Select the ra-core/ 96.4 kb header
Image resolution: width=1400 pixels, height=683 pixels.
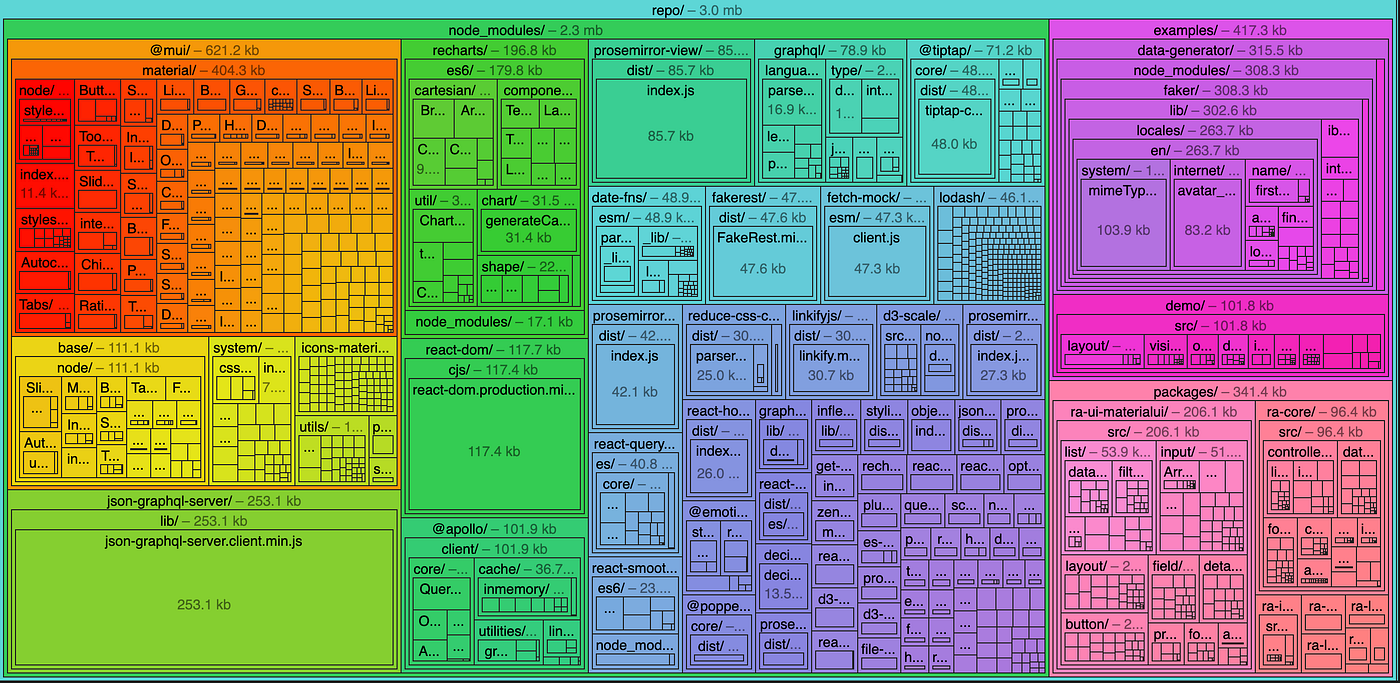click(x=1323, y=411)
